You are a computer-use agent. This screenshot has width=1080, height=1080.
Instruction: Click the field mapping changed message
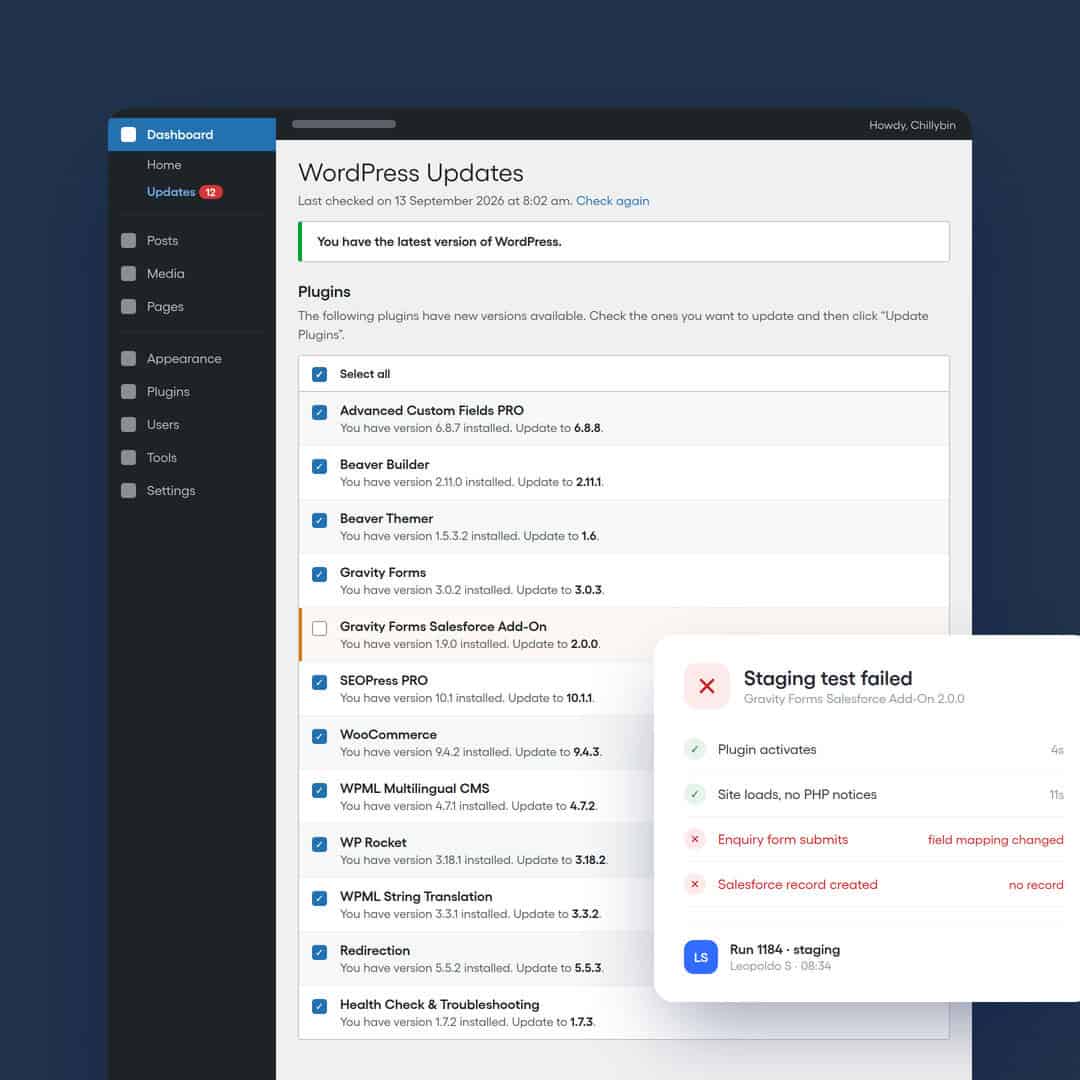click(995, 840)
